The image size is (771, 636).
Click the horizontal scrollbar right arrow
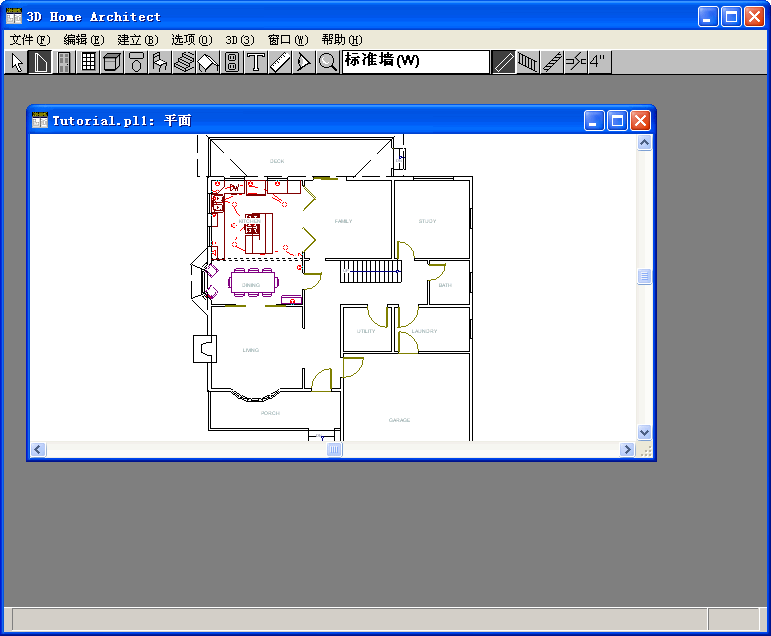(x=627, y=450)
